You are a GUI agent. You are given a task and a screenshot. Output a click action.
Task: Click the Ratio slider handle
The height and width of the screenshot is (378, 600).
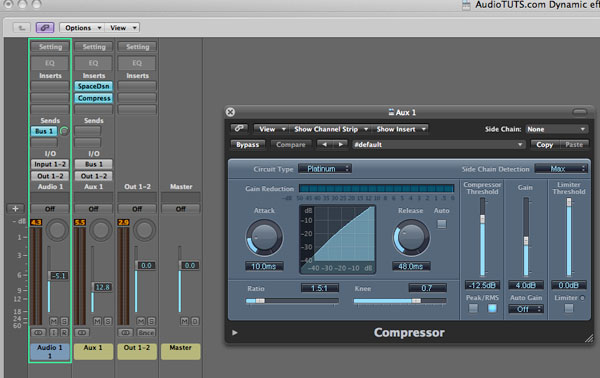(260, 301)
